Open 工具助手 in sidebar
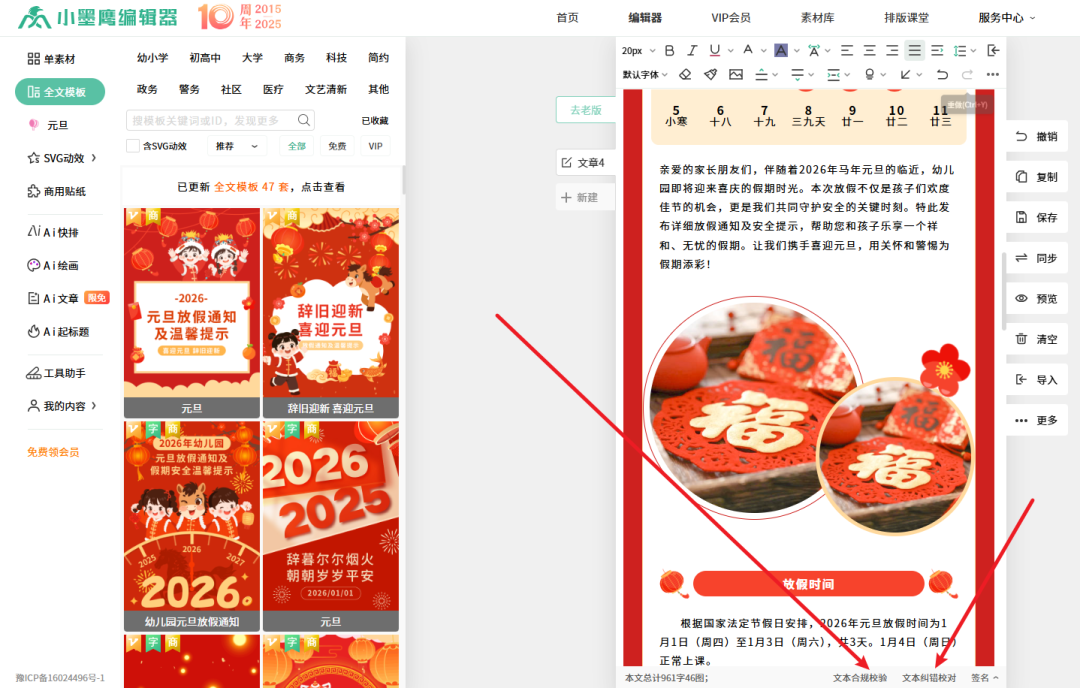Viewport: 1080px width, 688px height. point(56,373)
